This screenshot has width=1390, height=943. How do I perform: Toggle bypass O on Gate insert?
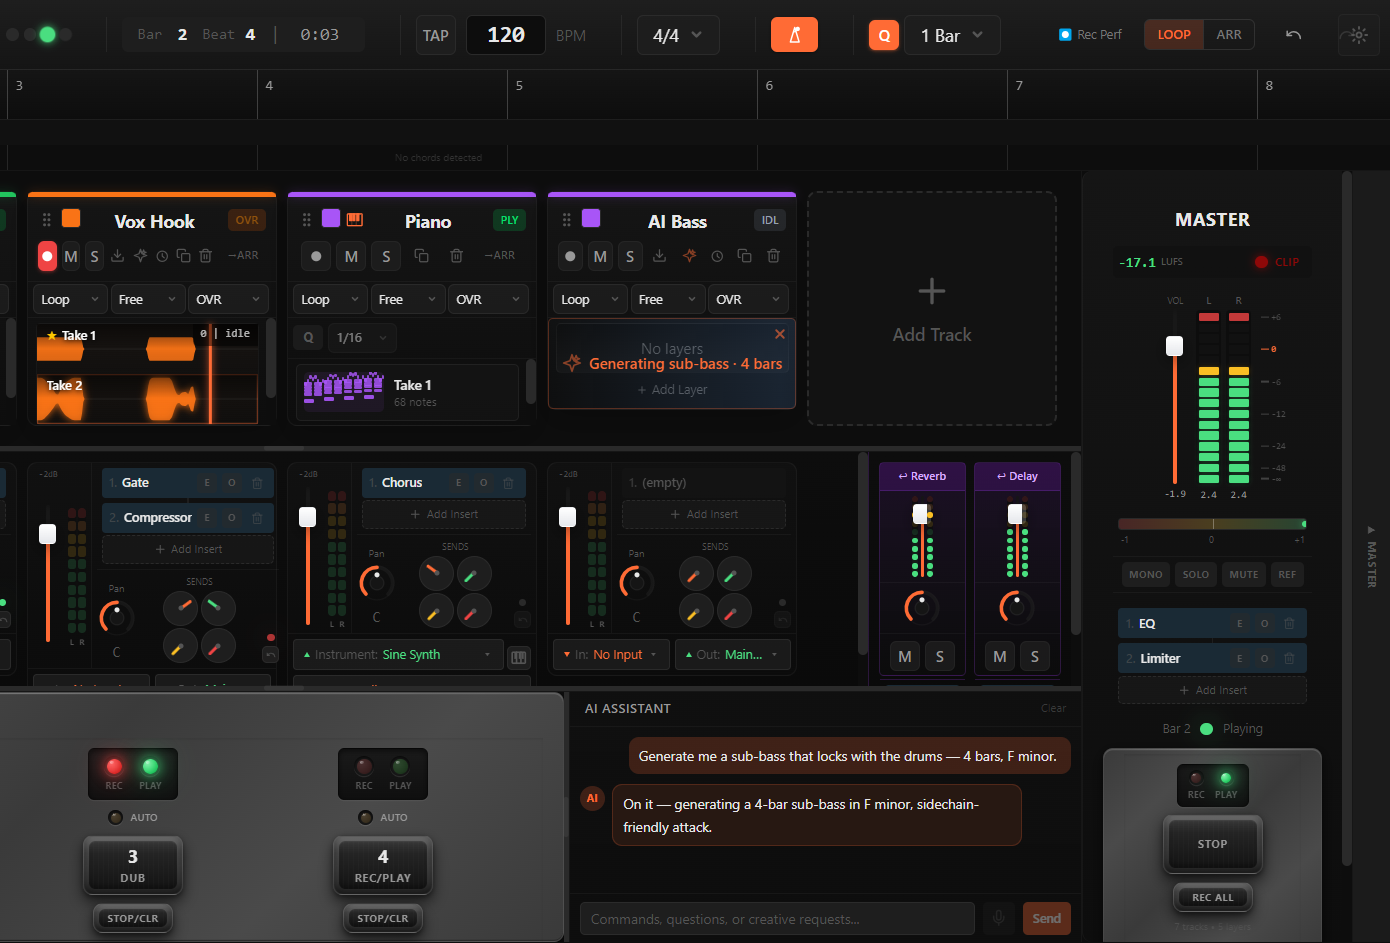click(231, 483)
